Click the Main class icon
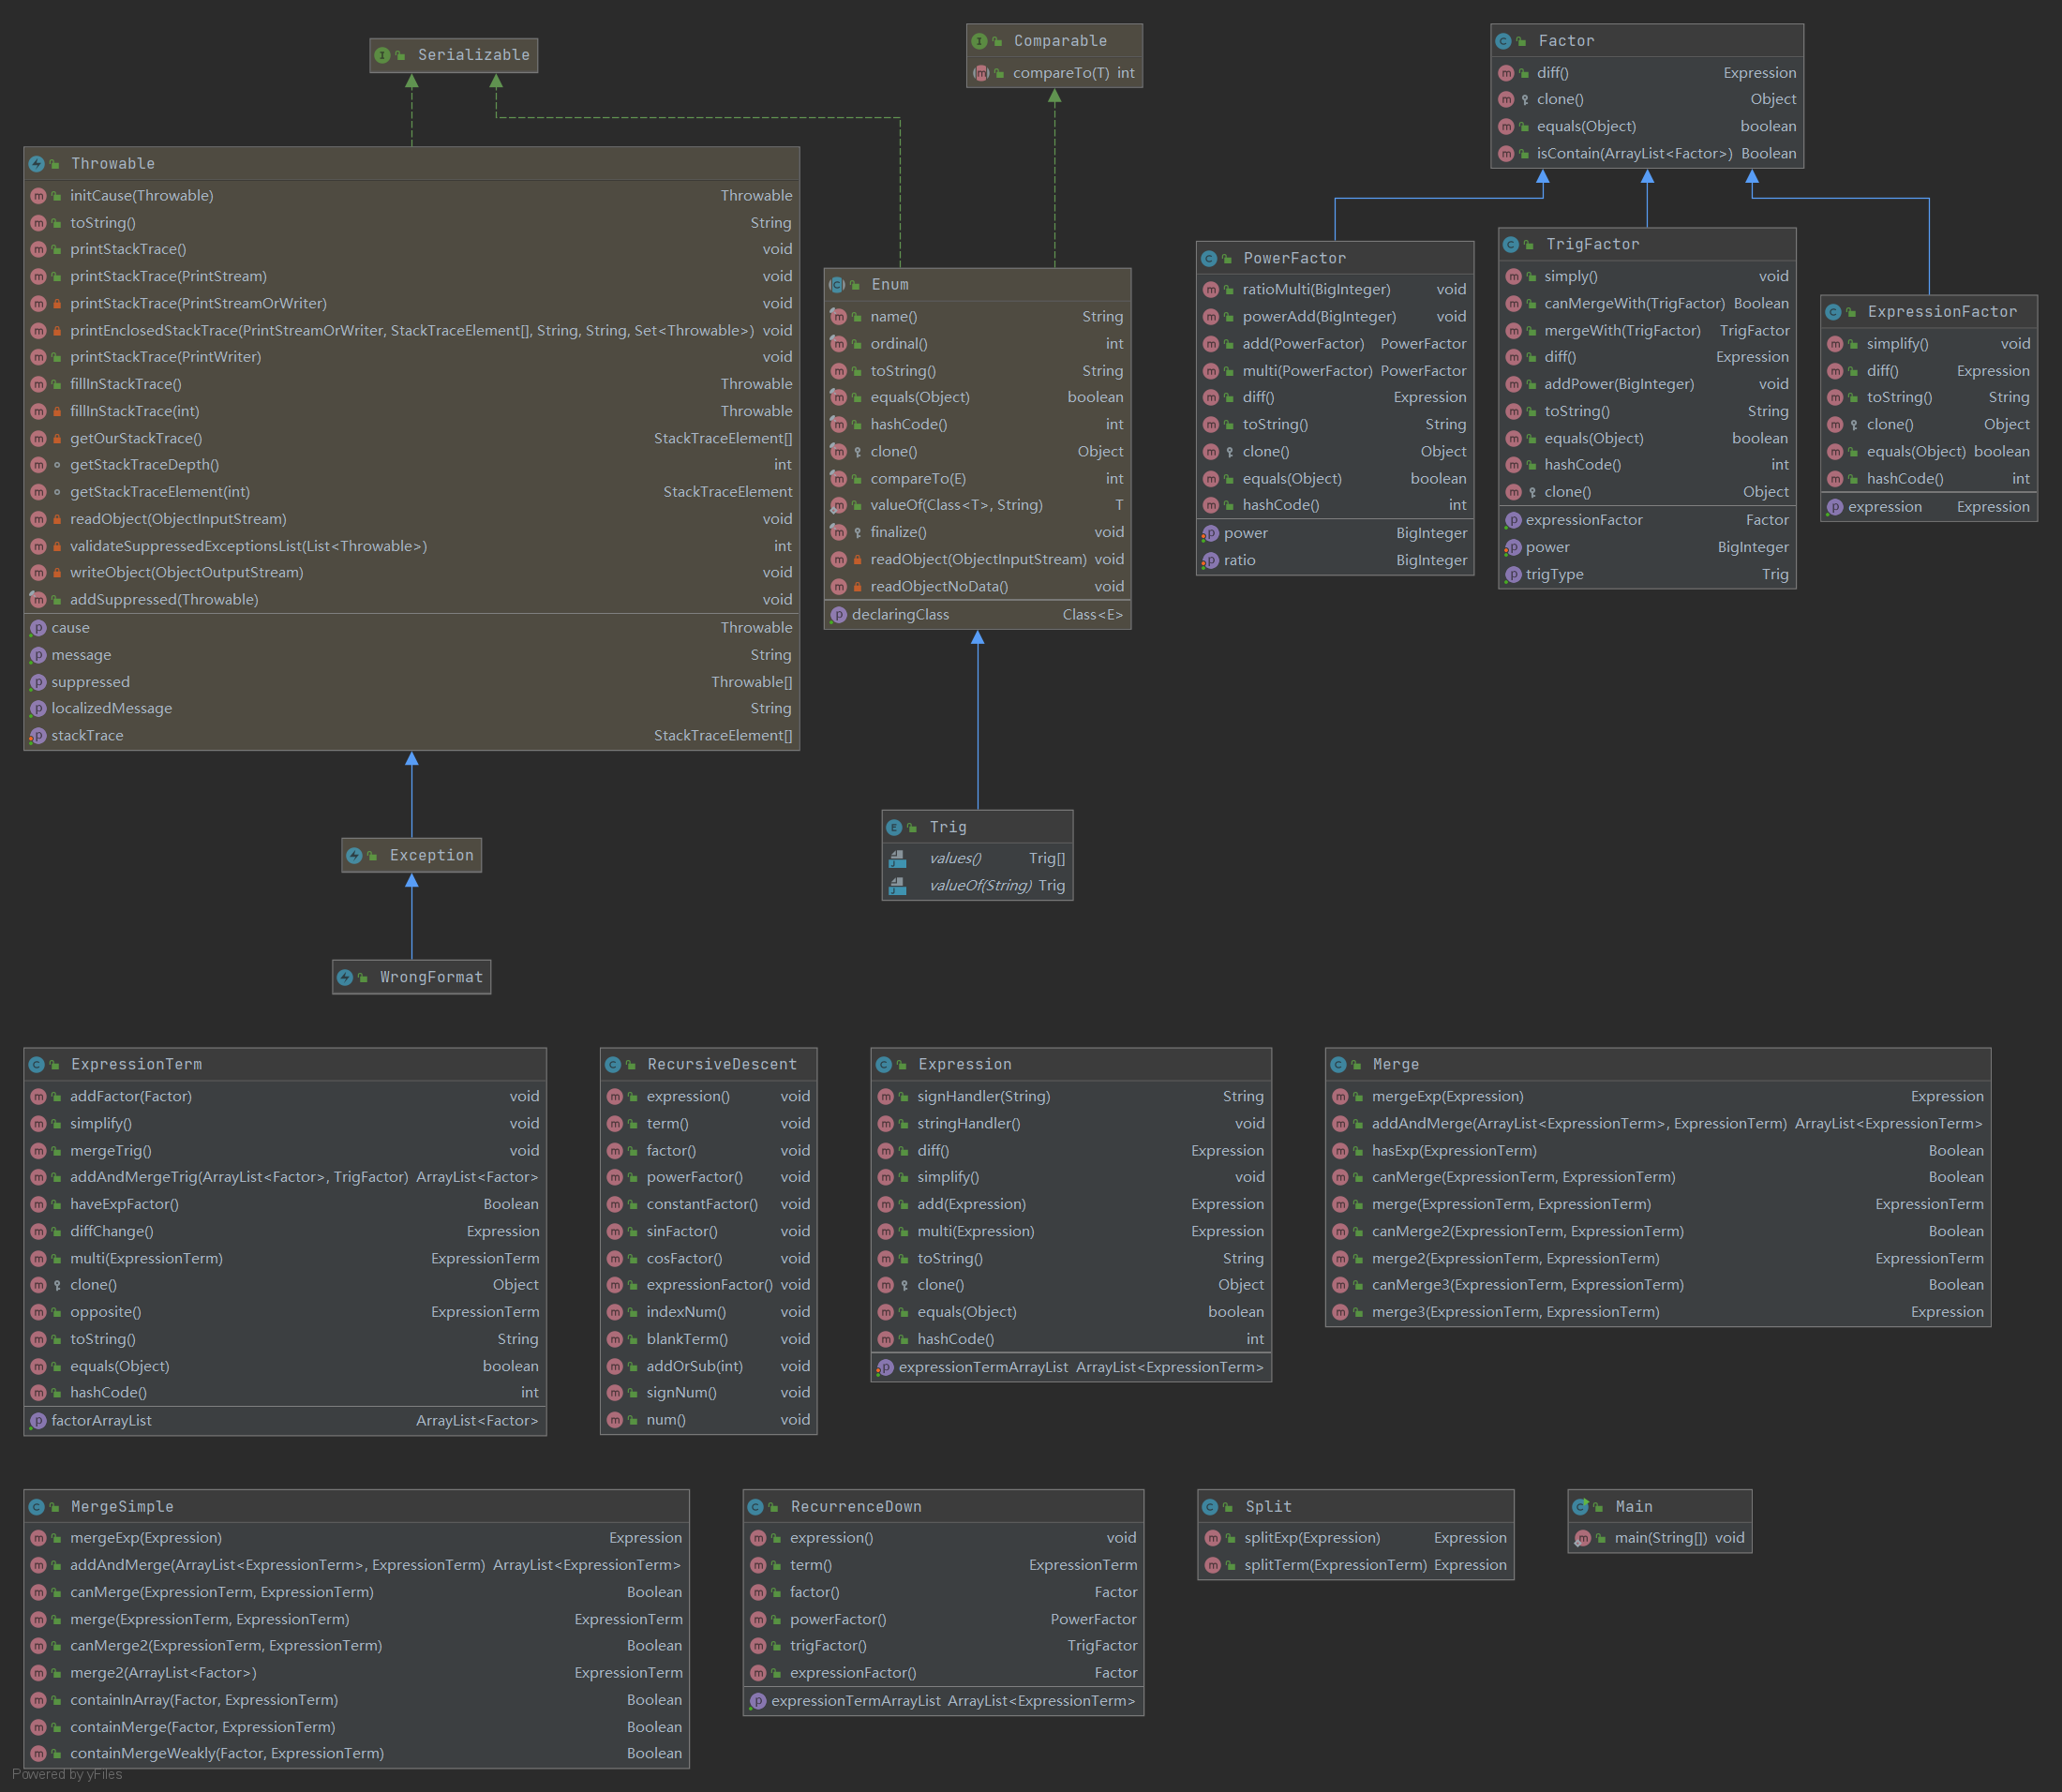Viewport: 2062px width, 1792px height. pyautogui.click(x=1580, y=1506)
